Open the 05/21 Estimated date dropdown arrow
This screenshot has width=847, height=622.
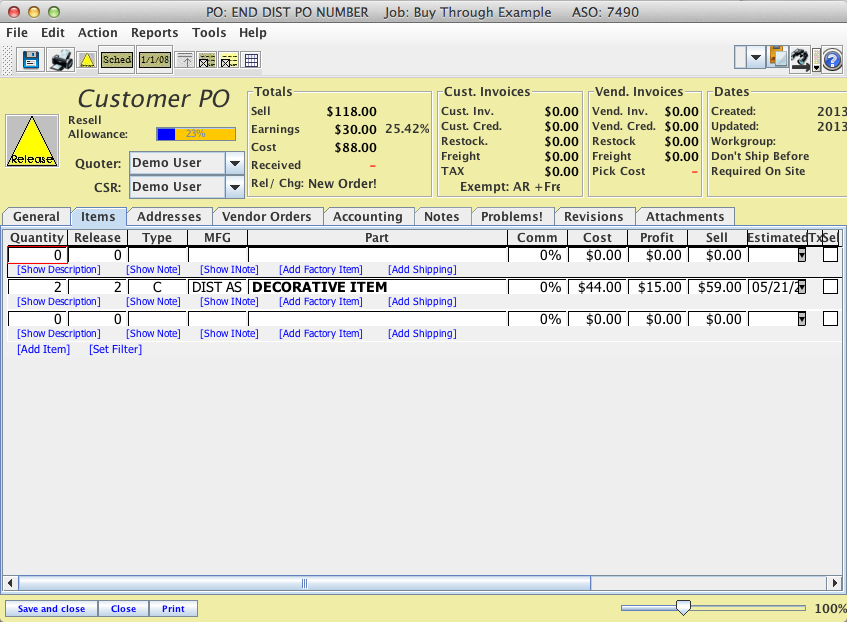tap(802, 287)
